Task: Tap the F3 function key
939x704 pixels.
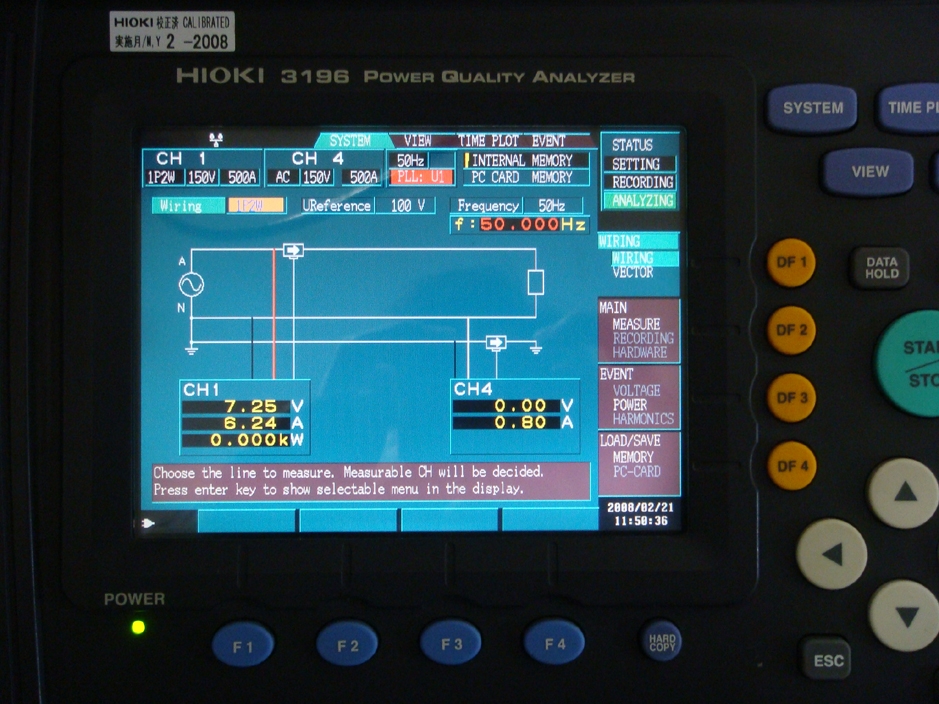Action: pos(451,643)
